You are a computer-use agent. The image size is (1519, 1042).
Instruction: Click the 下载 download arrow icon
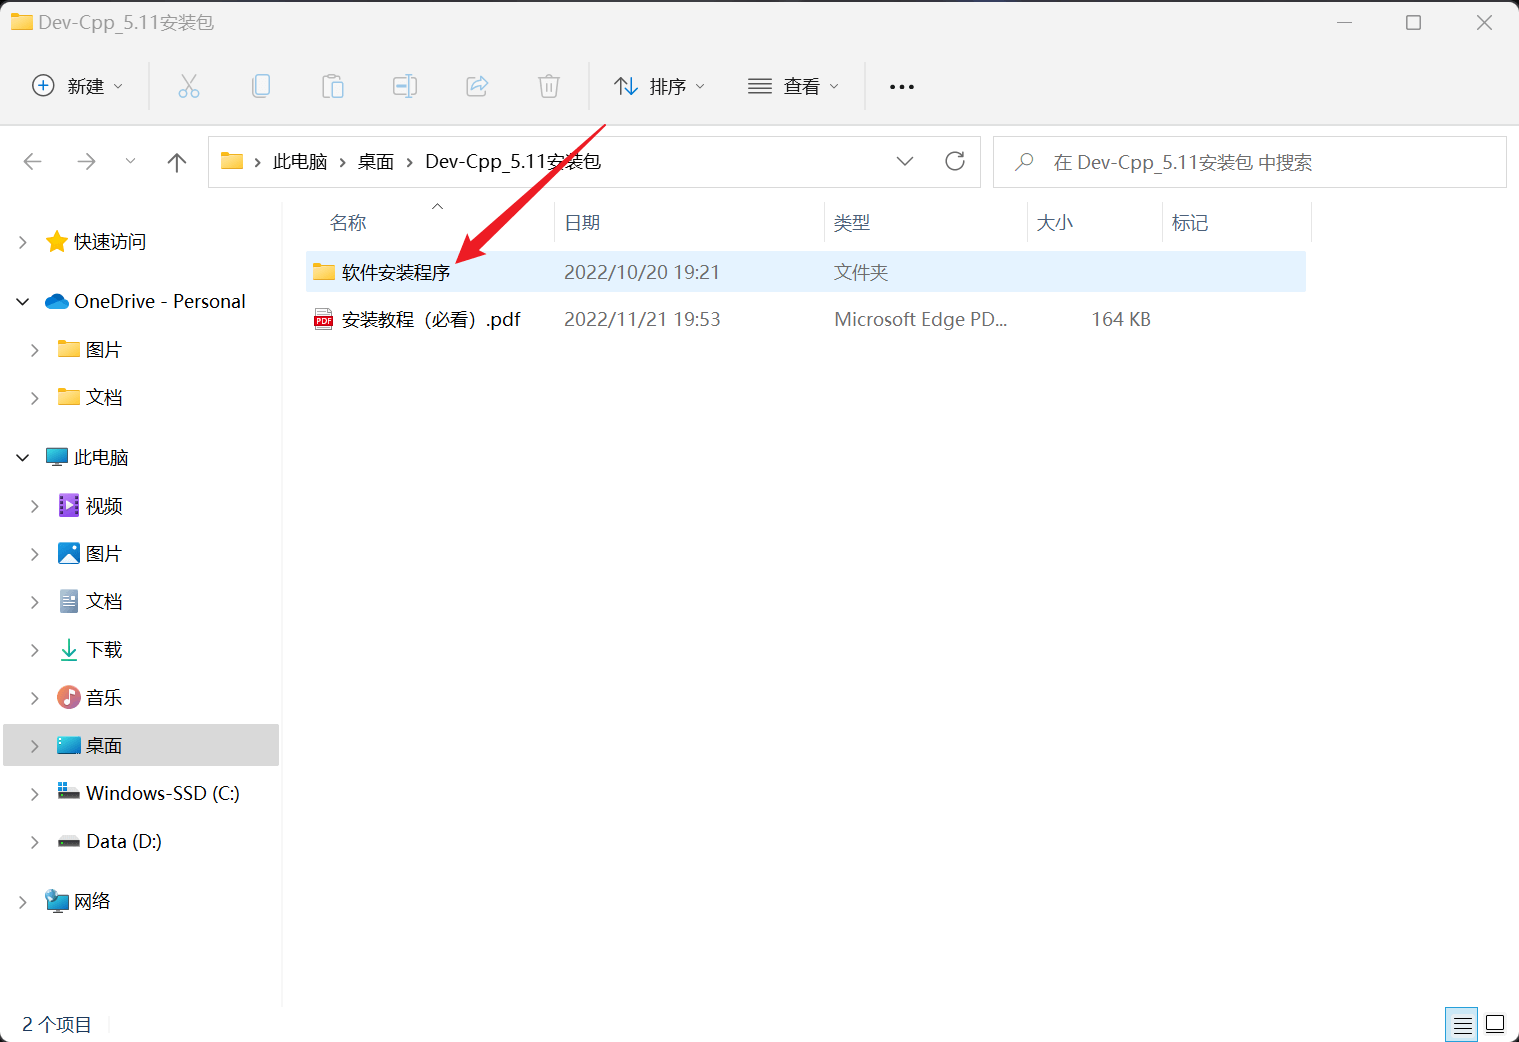click(x=69, y=650)
